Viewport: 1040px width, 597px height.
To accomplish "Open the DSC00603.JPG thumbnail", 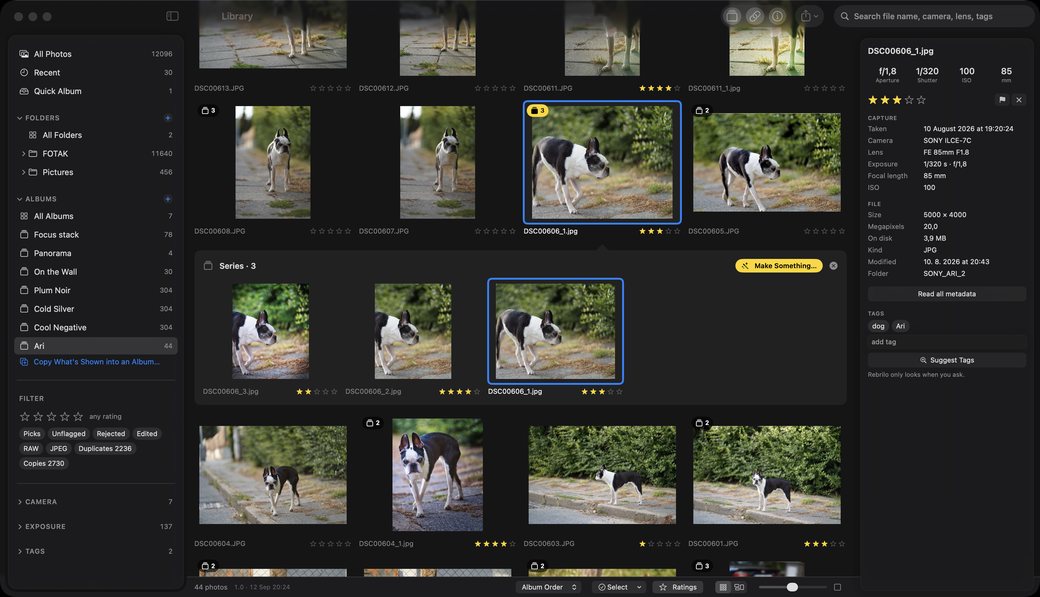I will pyautogui.click(x=602, y=475).
